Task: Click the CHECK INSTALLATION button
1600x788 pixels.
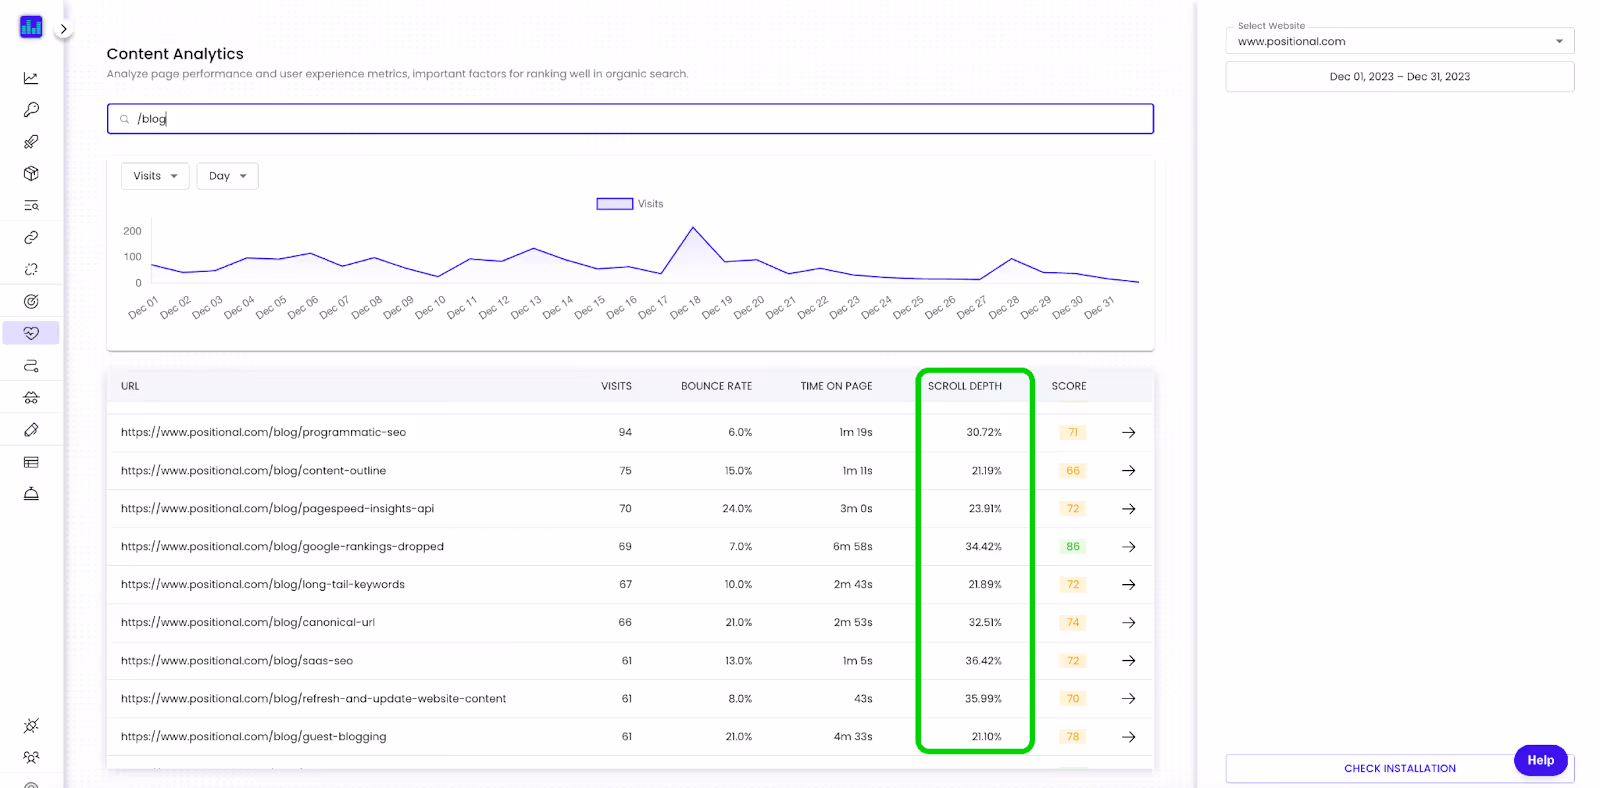Action: tap(1399, 768)
